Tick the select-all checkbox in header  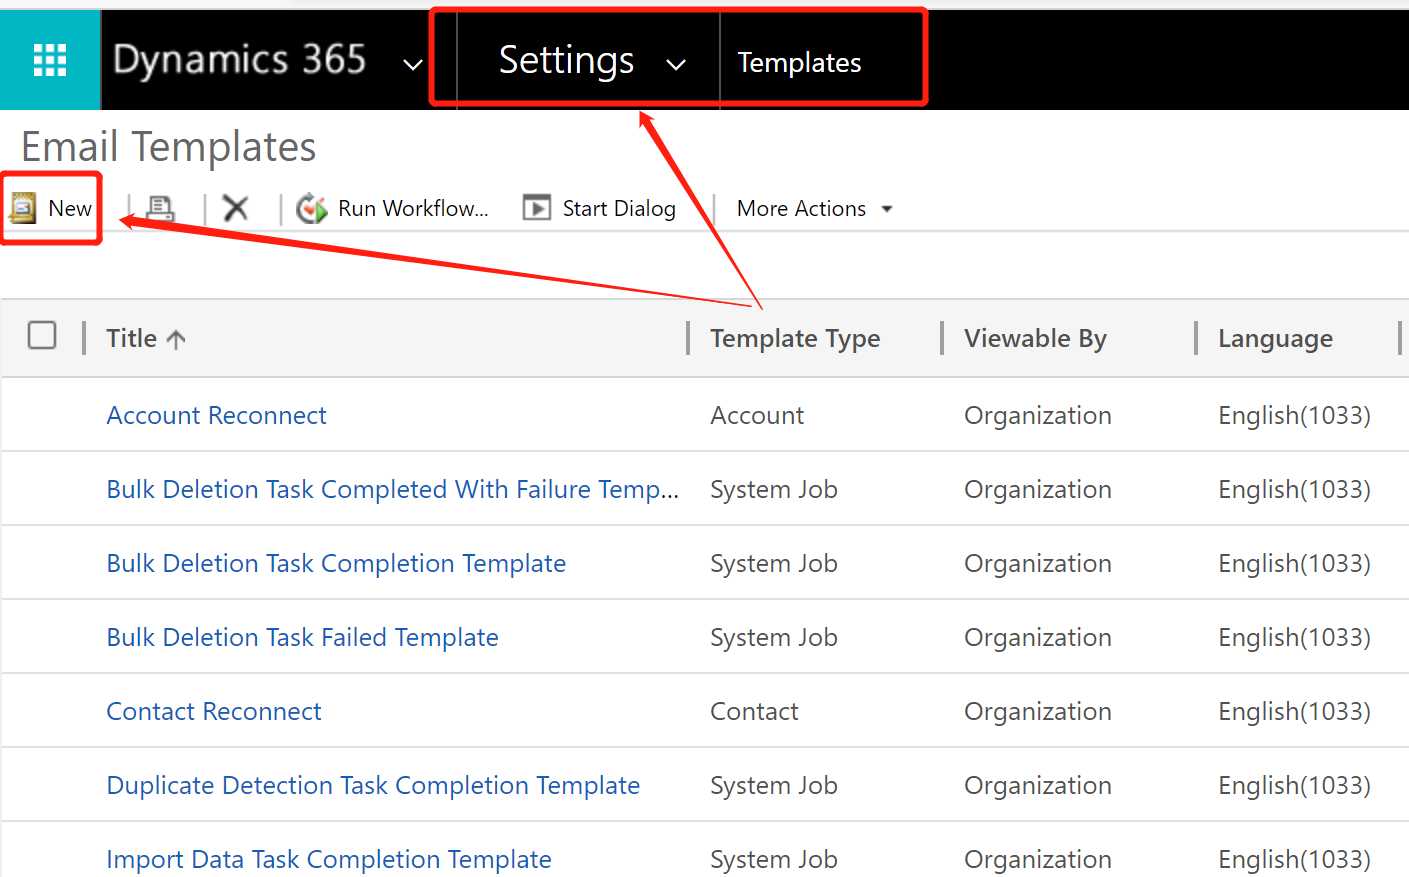click(x=42, y=335)
